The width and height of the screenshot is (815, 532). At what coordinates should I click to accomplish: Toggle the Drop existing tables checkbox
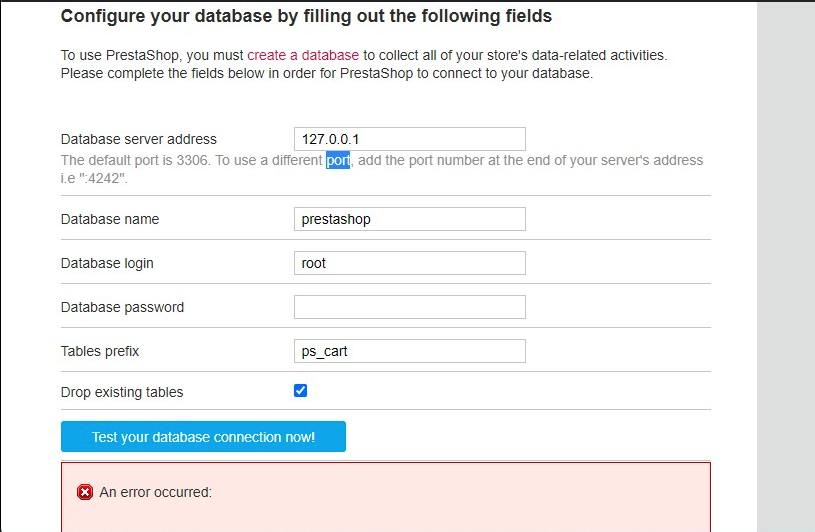point(300,391)
